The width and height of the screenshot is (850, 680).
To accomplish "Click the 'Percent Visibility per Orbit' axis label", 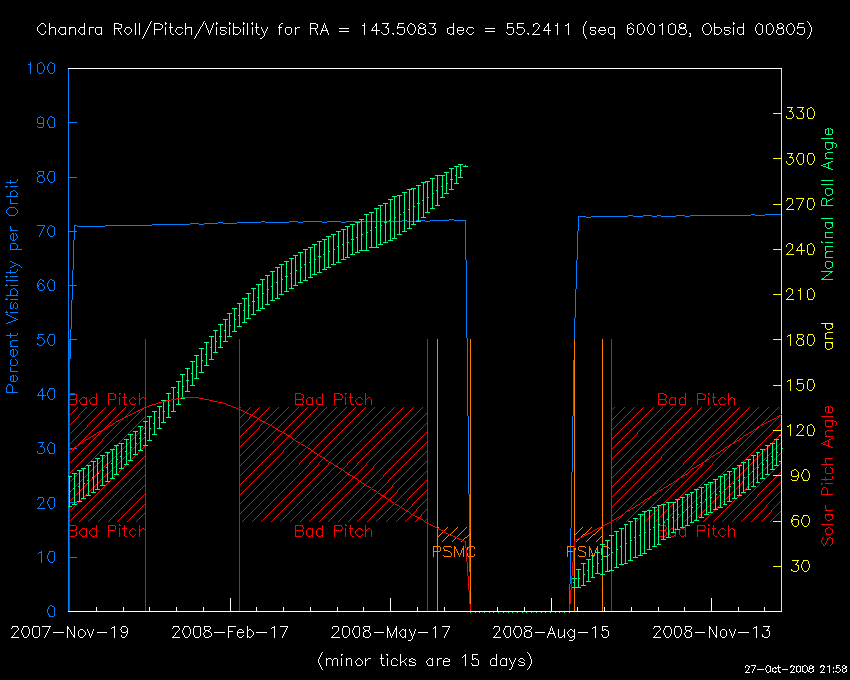I will (x=13, y=285).
